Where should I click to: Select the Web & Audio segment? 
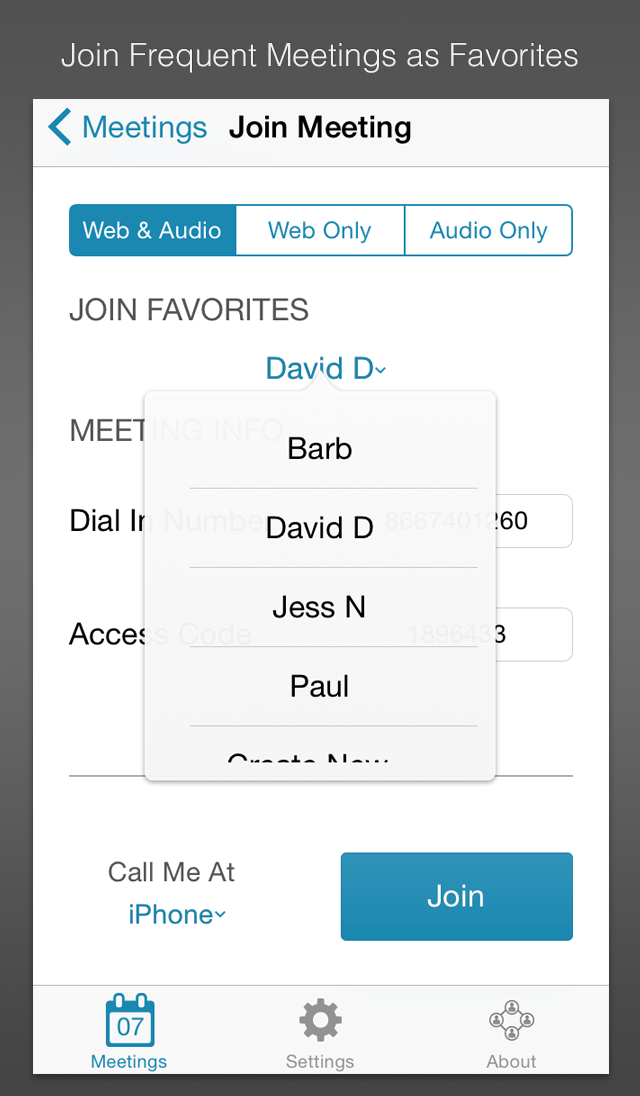(x=152, y=231)
